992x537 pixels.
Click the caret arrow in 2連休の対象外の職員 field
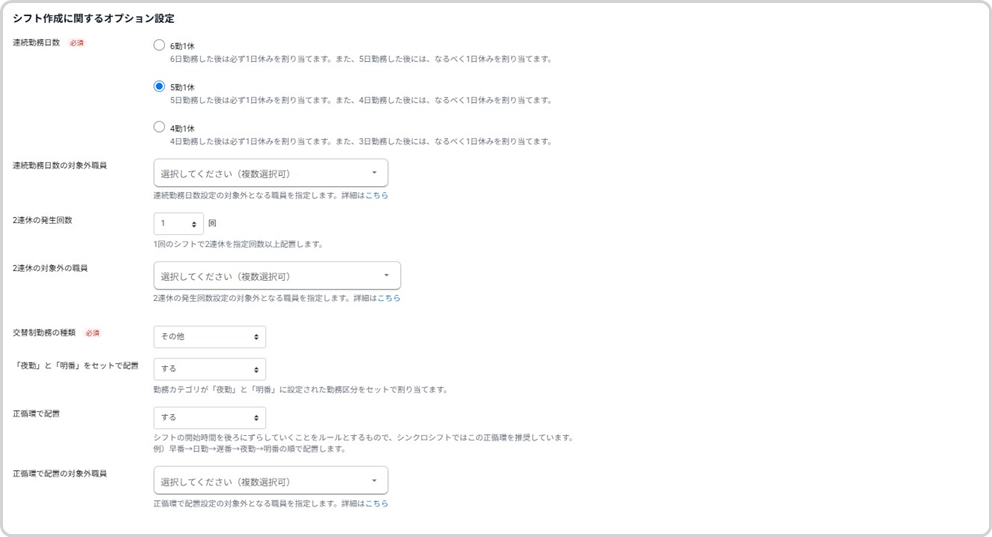pyautogui.click(x=387, y=276)
